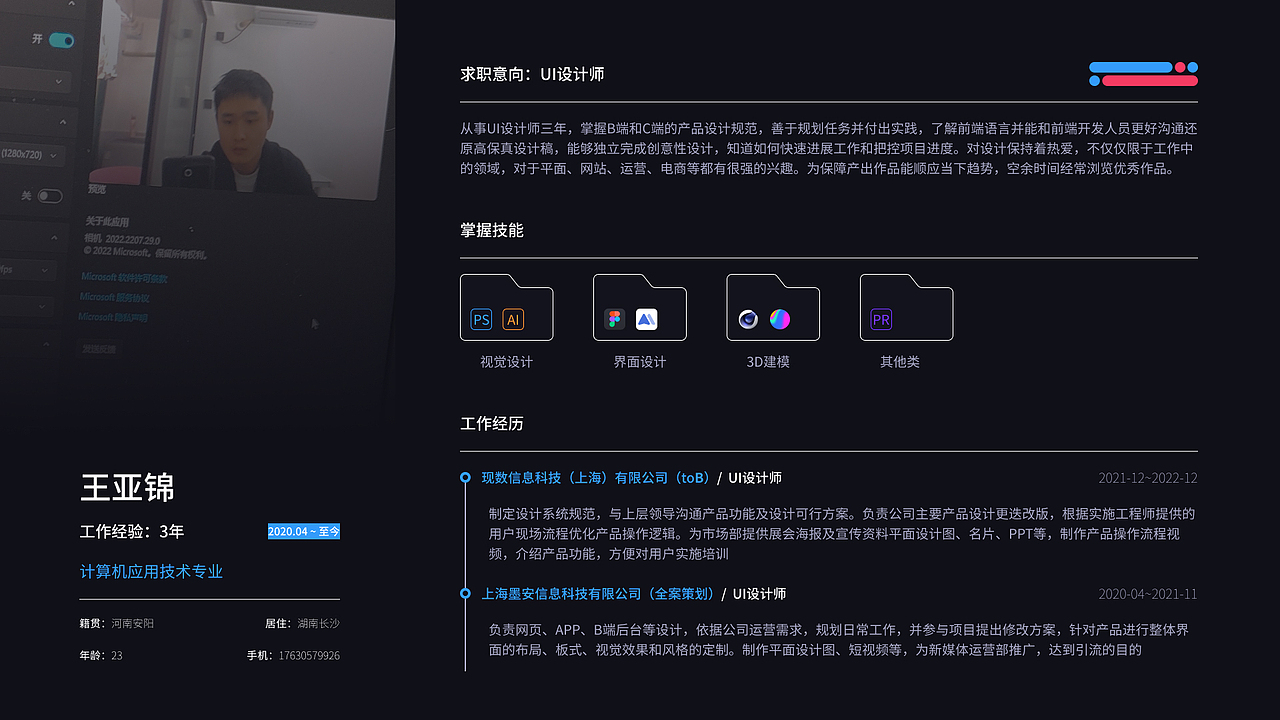Click the 求职意向：UI设计师 heading
The width and height of the screenshot is (1280, 720).
[532, 74]
